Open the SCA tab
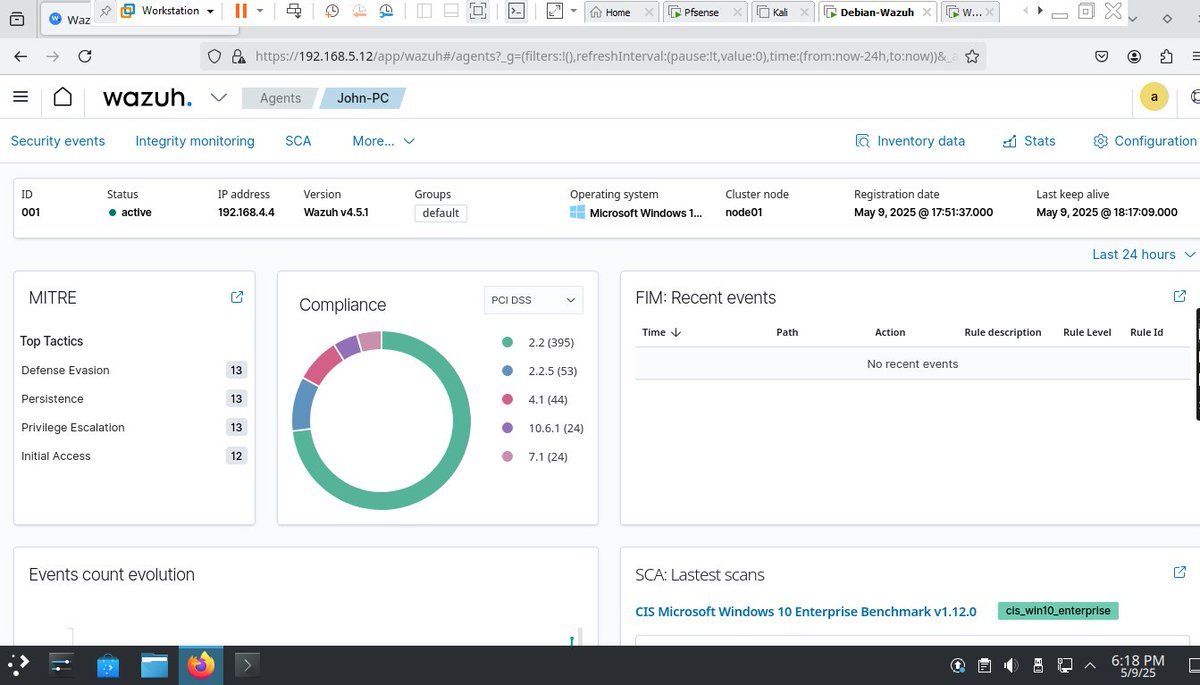 (x=298, y=141)
